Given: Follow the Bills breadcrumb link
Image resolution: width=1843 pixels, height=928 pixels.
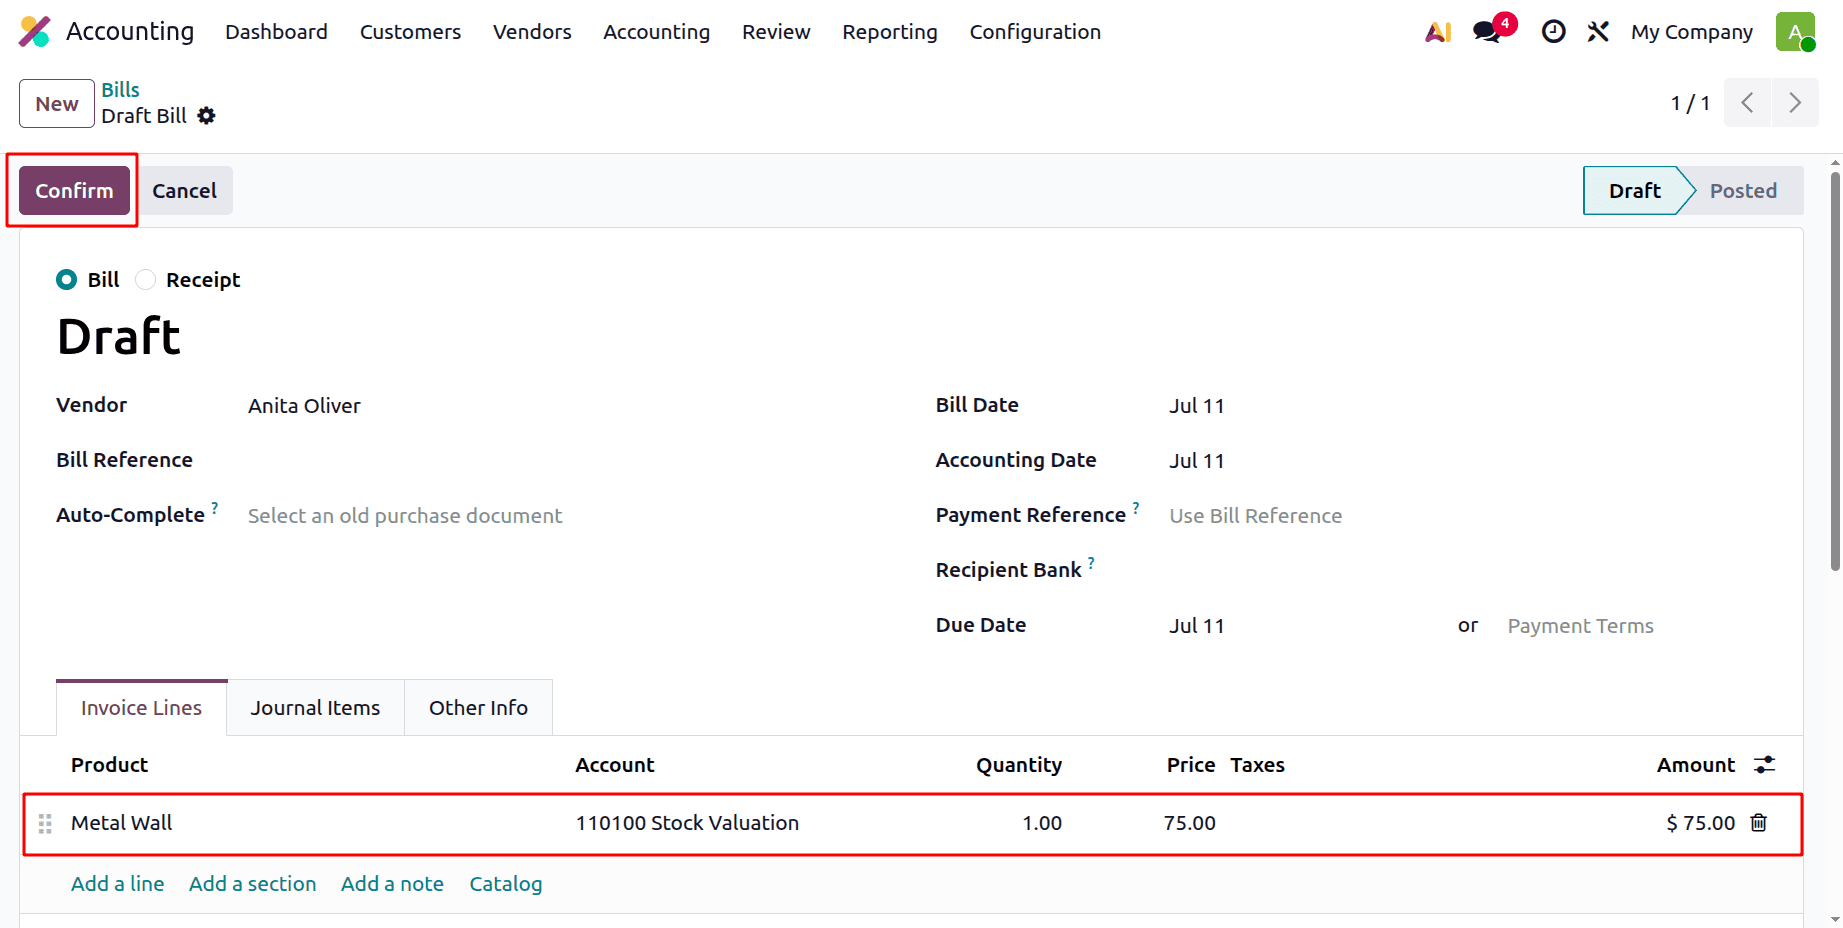Looking at the screenshot, I should click(120, 90).
